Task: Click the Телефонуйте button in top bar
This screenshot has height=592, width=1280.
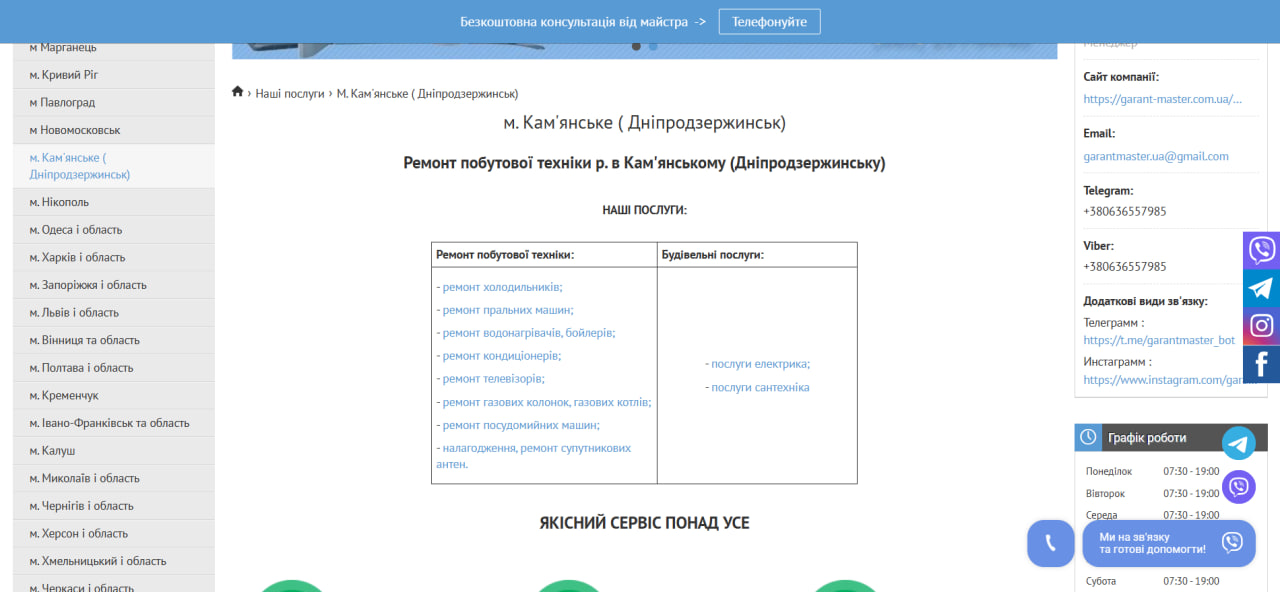Action: pyautogui.click(x=769, y=21)
